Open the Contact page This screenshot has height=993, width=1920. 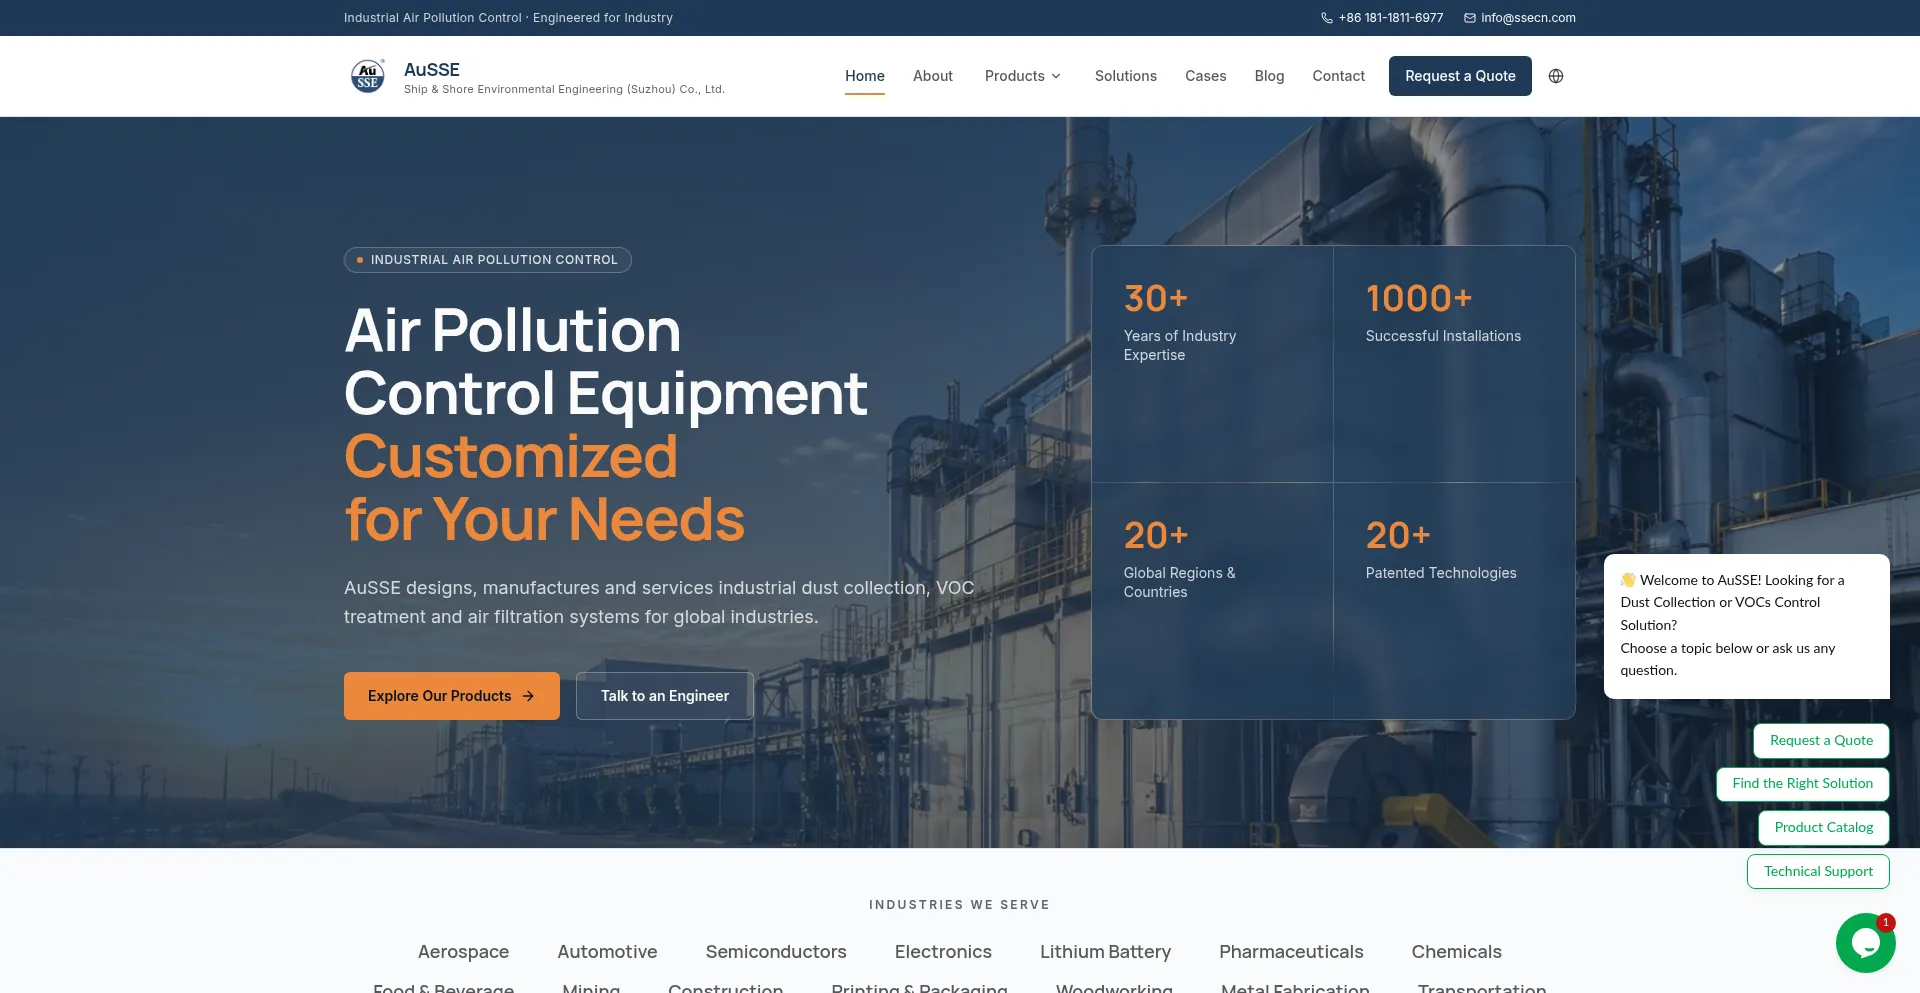1339,76
